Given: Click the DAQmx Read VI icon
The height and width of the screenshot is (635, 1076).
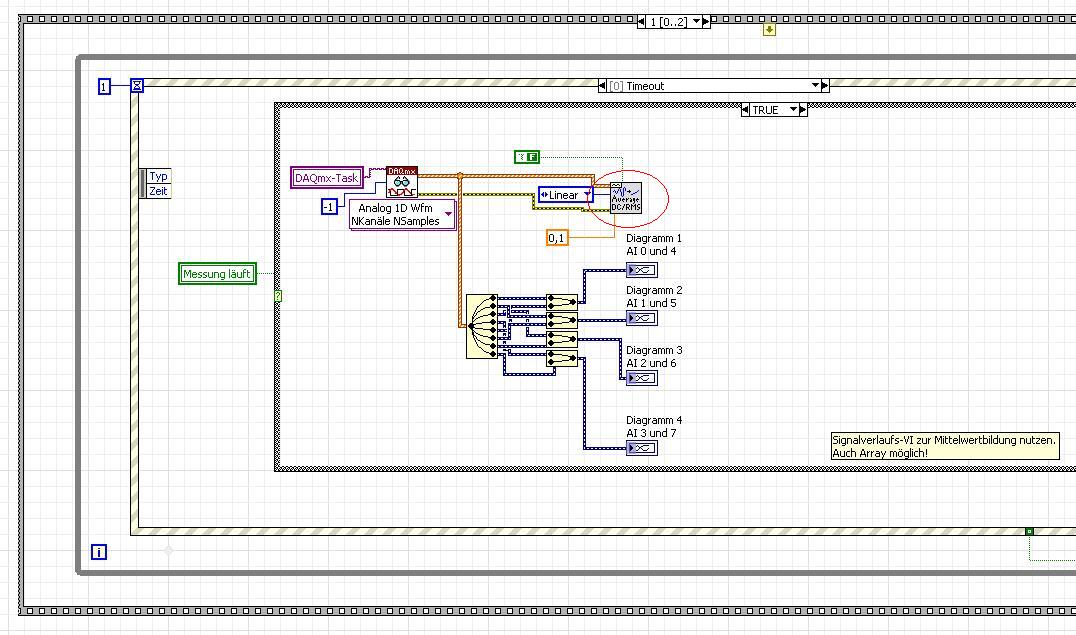Looking at the screenshot, I should 401,182.
